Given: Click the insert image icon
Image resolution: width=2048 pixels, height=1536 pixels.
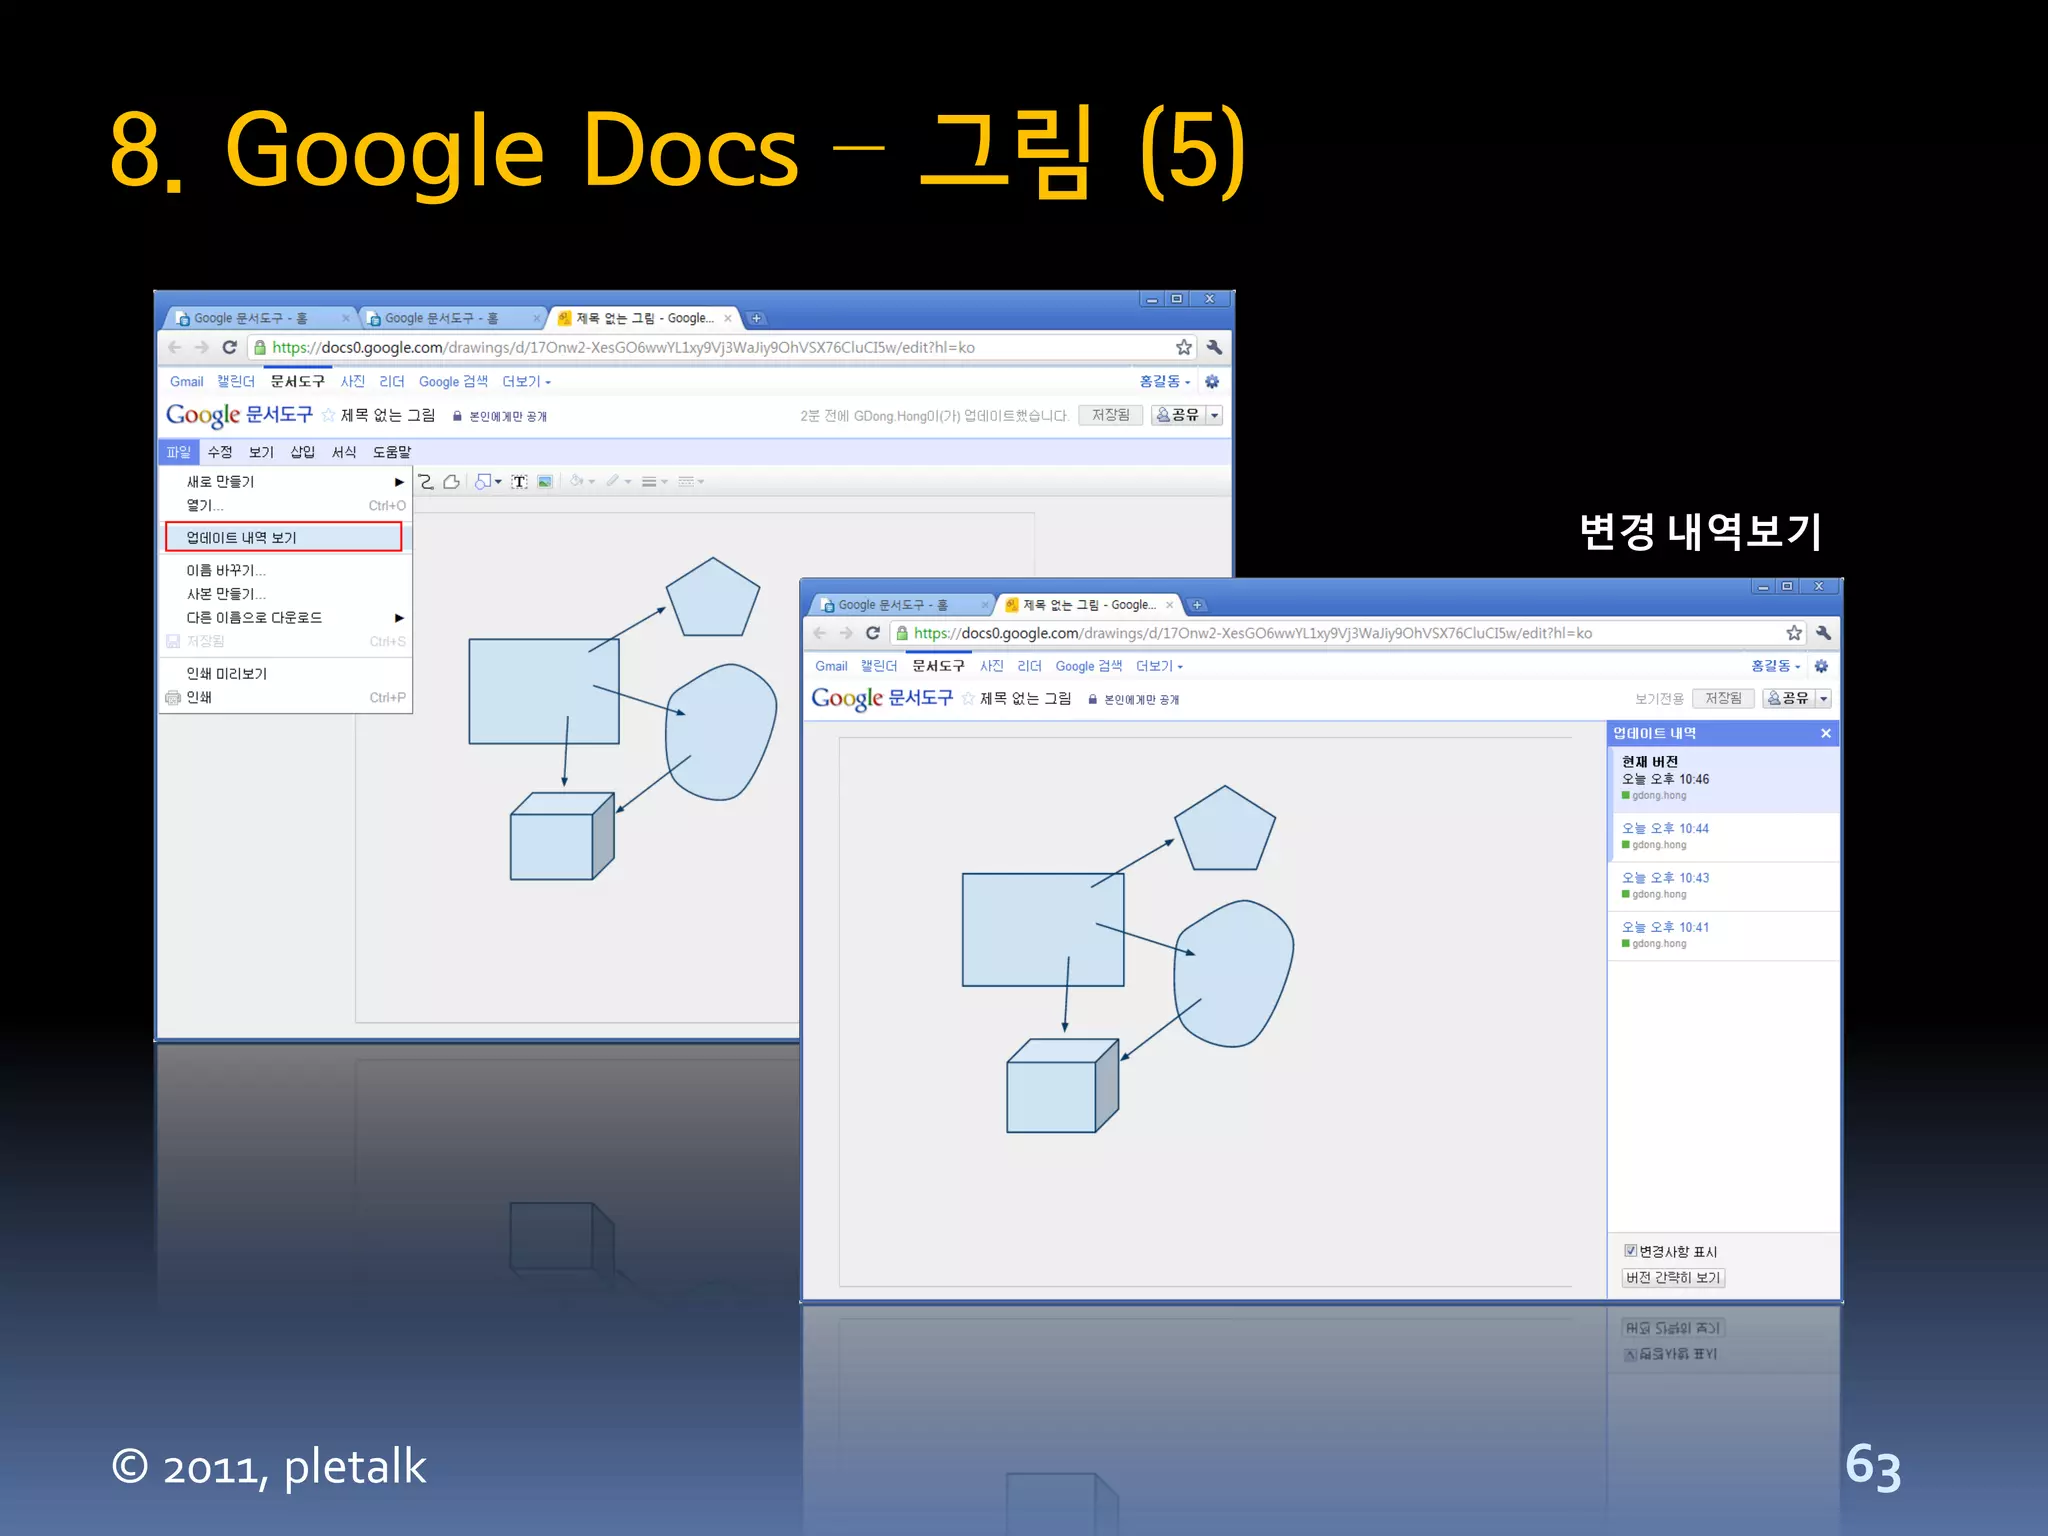Looking at the screenshot, I should pos(545,481).
